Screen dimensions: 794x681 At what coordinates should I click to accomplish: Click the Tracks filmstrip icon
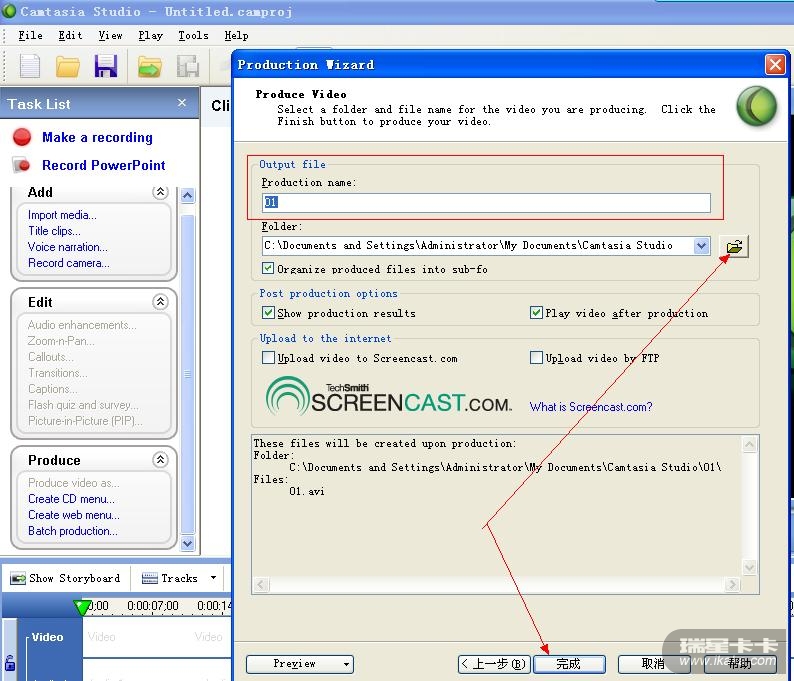[x=149, y=578]
